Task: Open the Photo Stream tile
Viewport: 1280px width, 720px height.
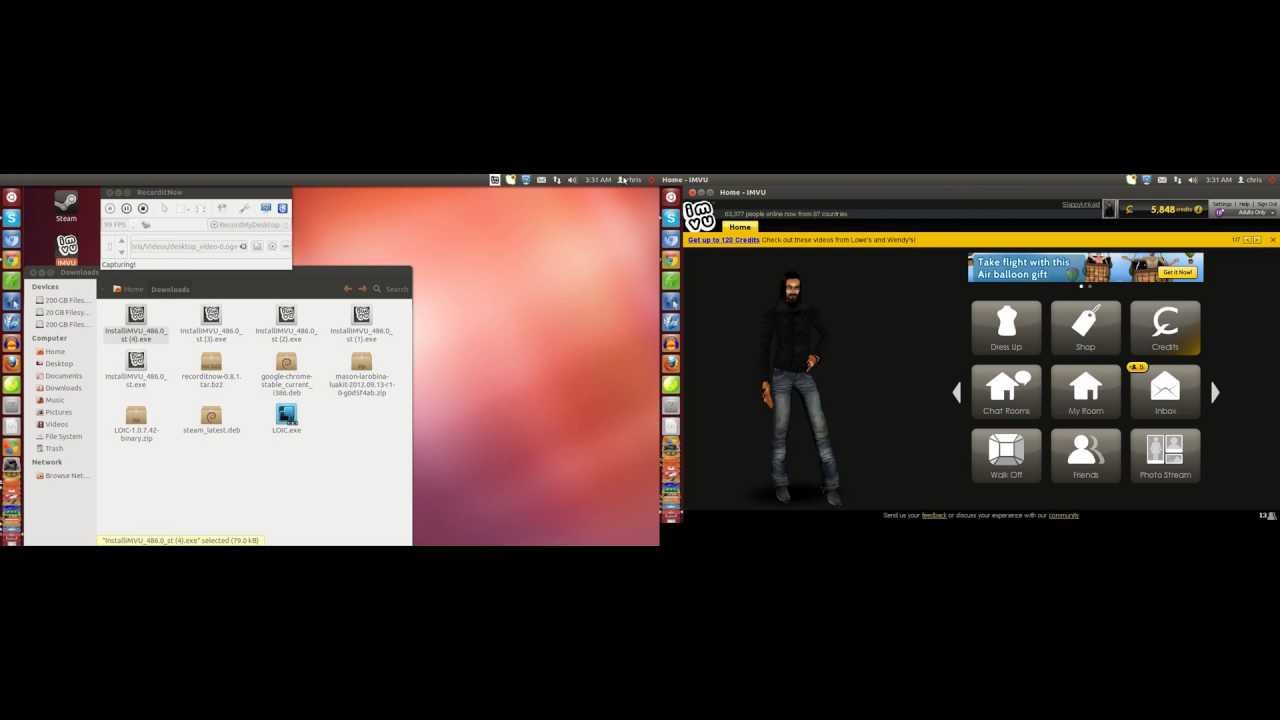Action: click(x=1165, y=456)
